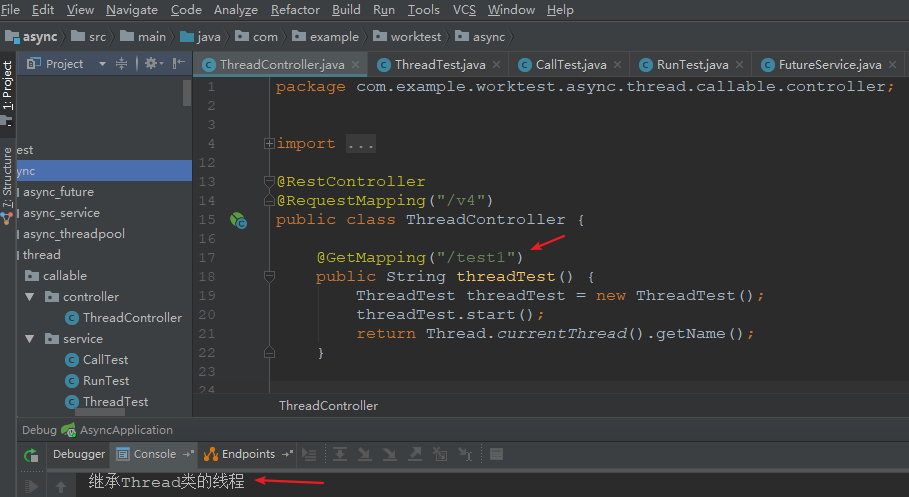Click the CallTest class icon in tree

tap(72, 360)
